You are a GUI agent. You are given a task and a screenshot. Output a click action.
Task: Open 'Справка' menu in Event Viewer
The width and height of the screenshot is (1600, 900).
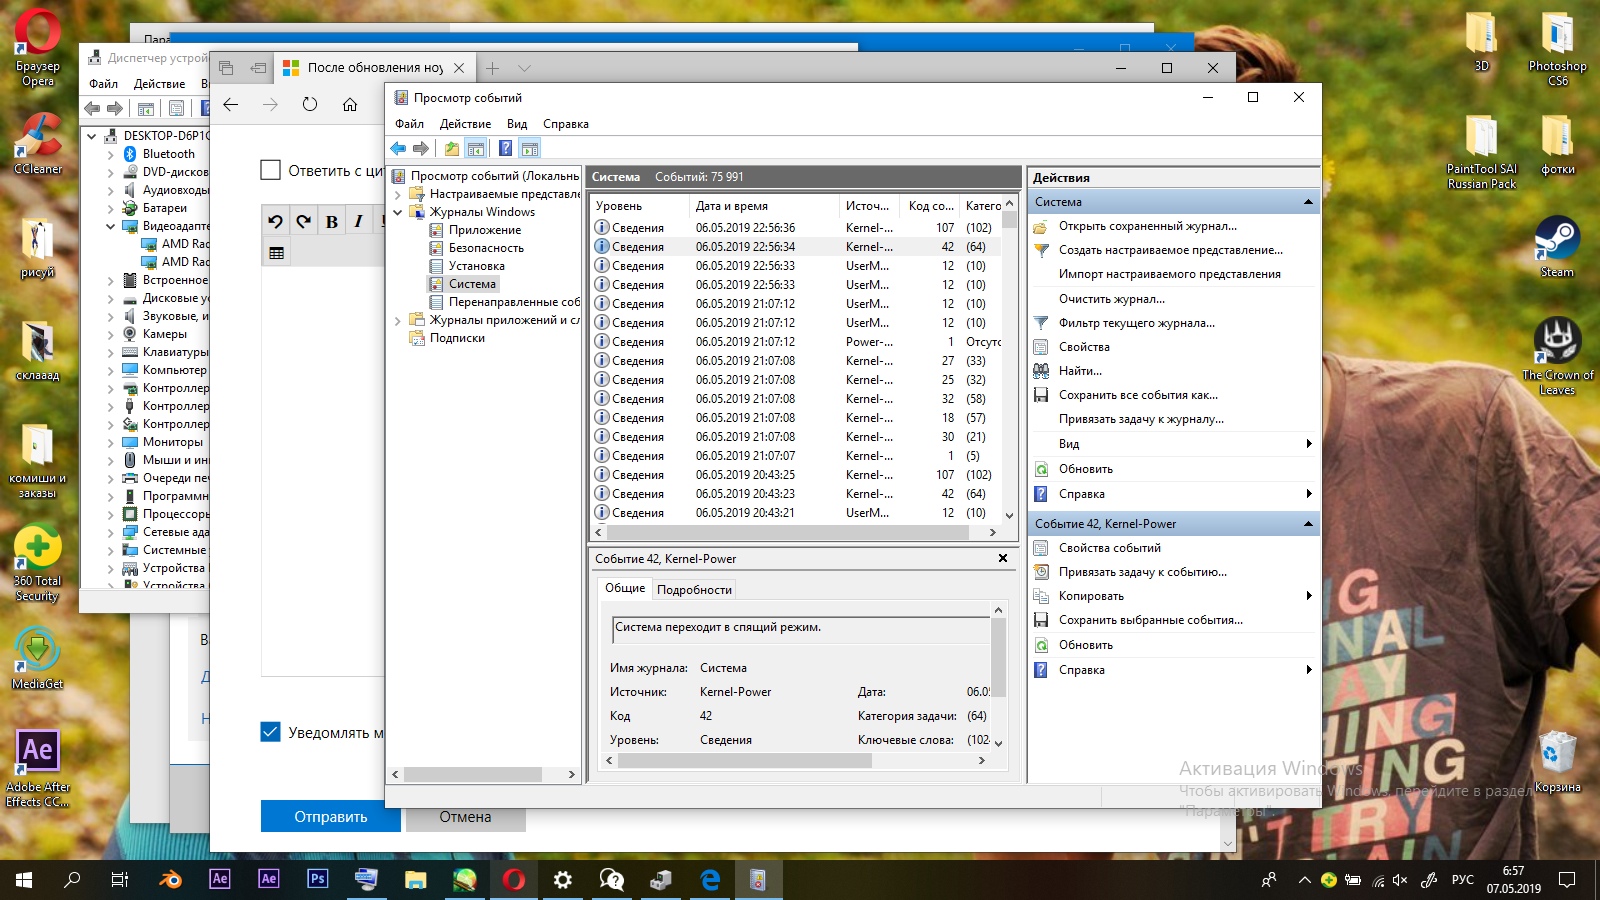(x=566, y=124)
